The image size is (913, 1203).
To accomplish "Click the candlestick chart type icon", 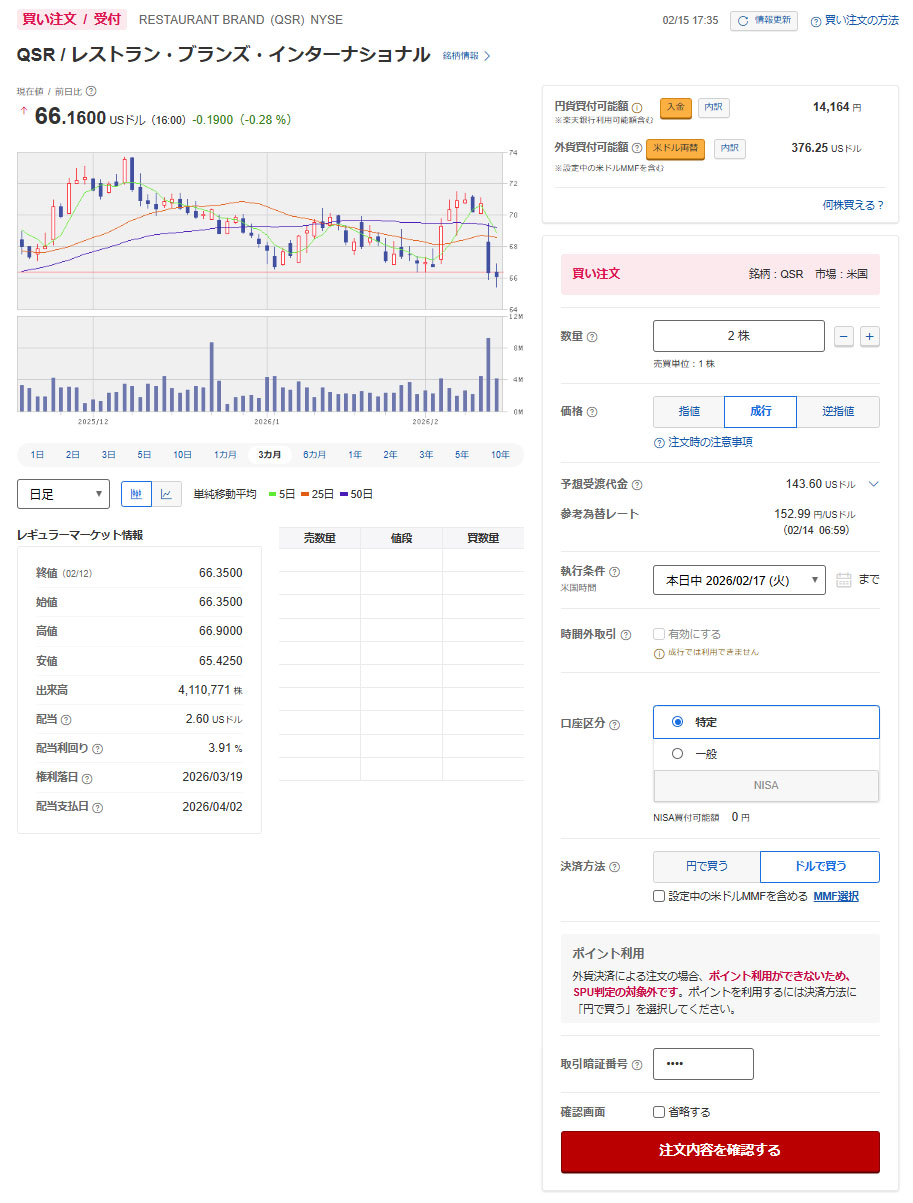I will tap(136, 494).
